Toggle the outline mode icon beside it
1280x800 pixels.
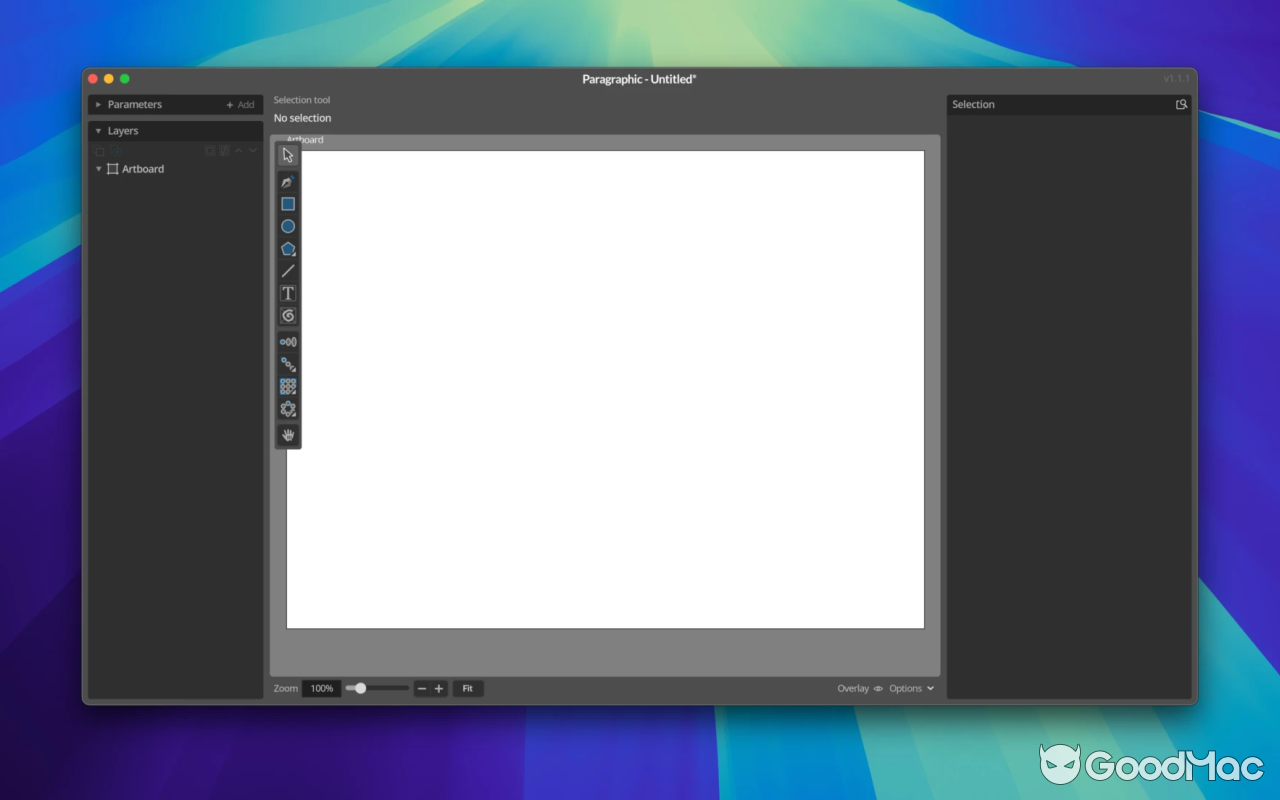(x=224, y=150)
